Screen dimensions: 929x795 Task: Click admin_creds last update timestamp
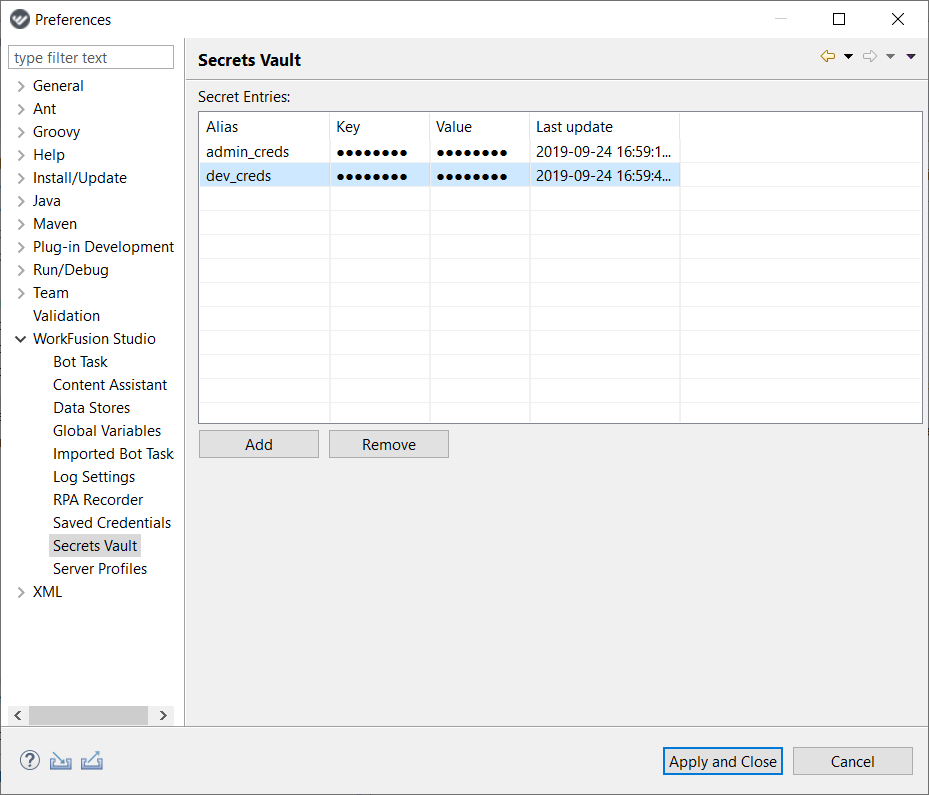[x=603, y=152]
